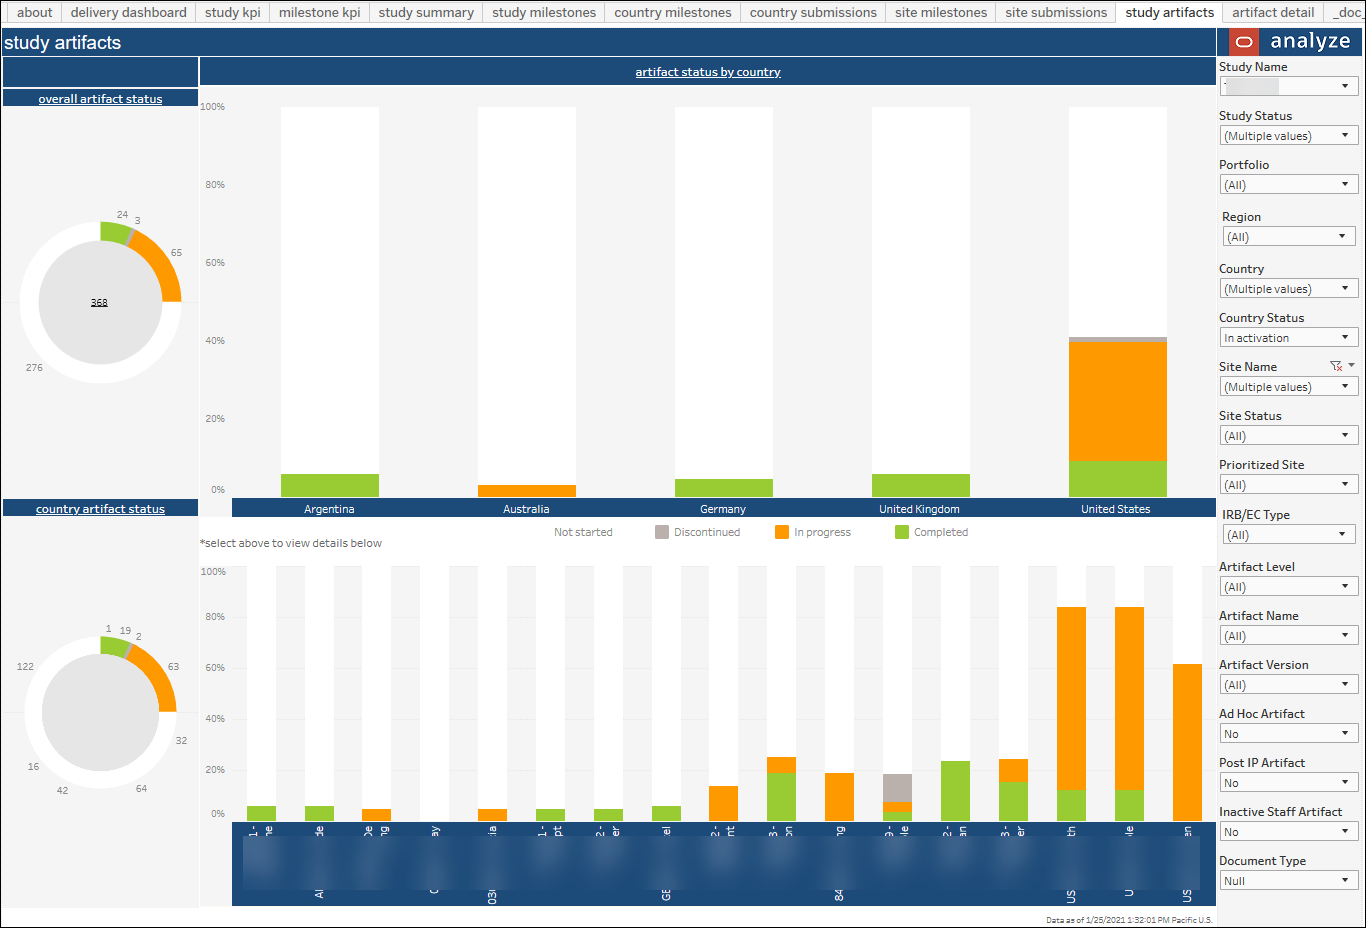Open the Site Name multiple values dropdown
The height and width of the screenshot is (928, 1366).
1288,387
